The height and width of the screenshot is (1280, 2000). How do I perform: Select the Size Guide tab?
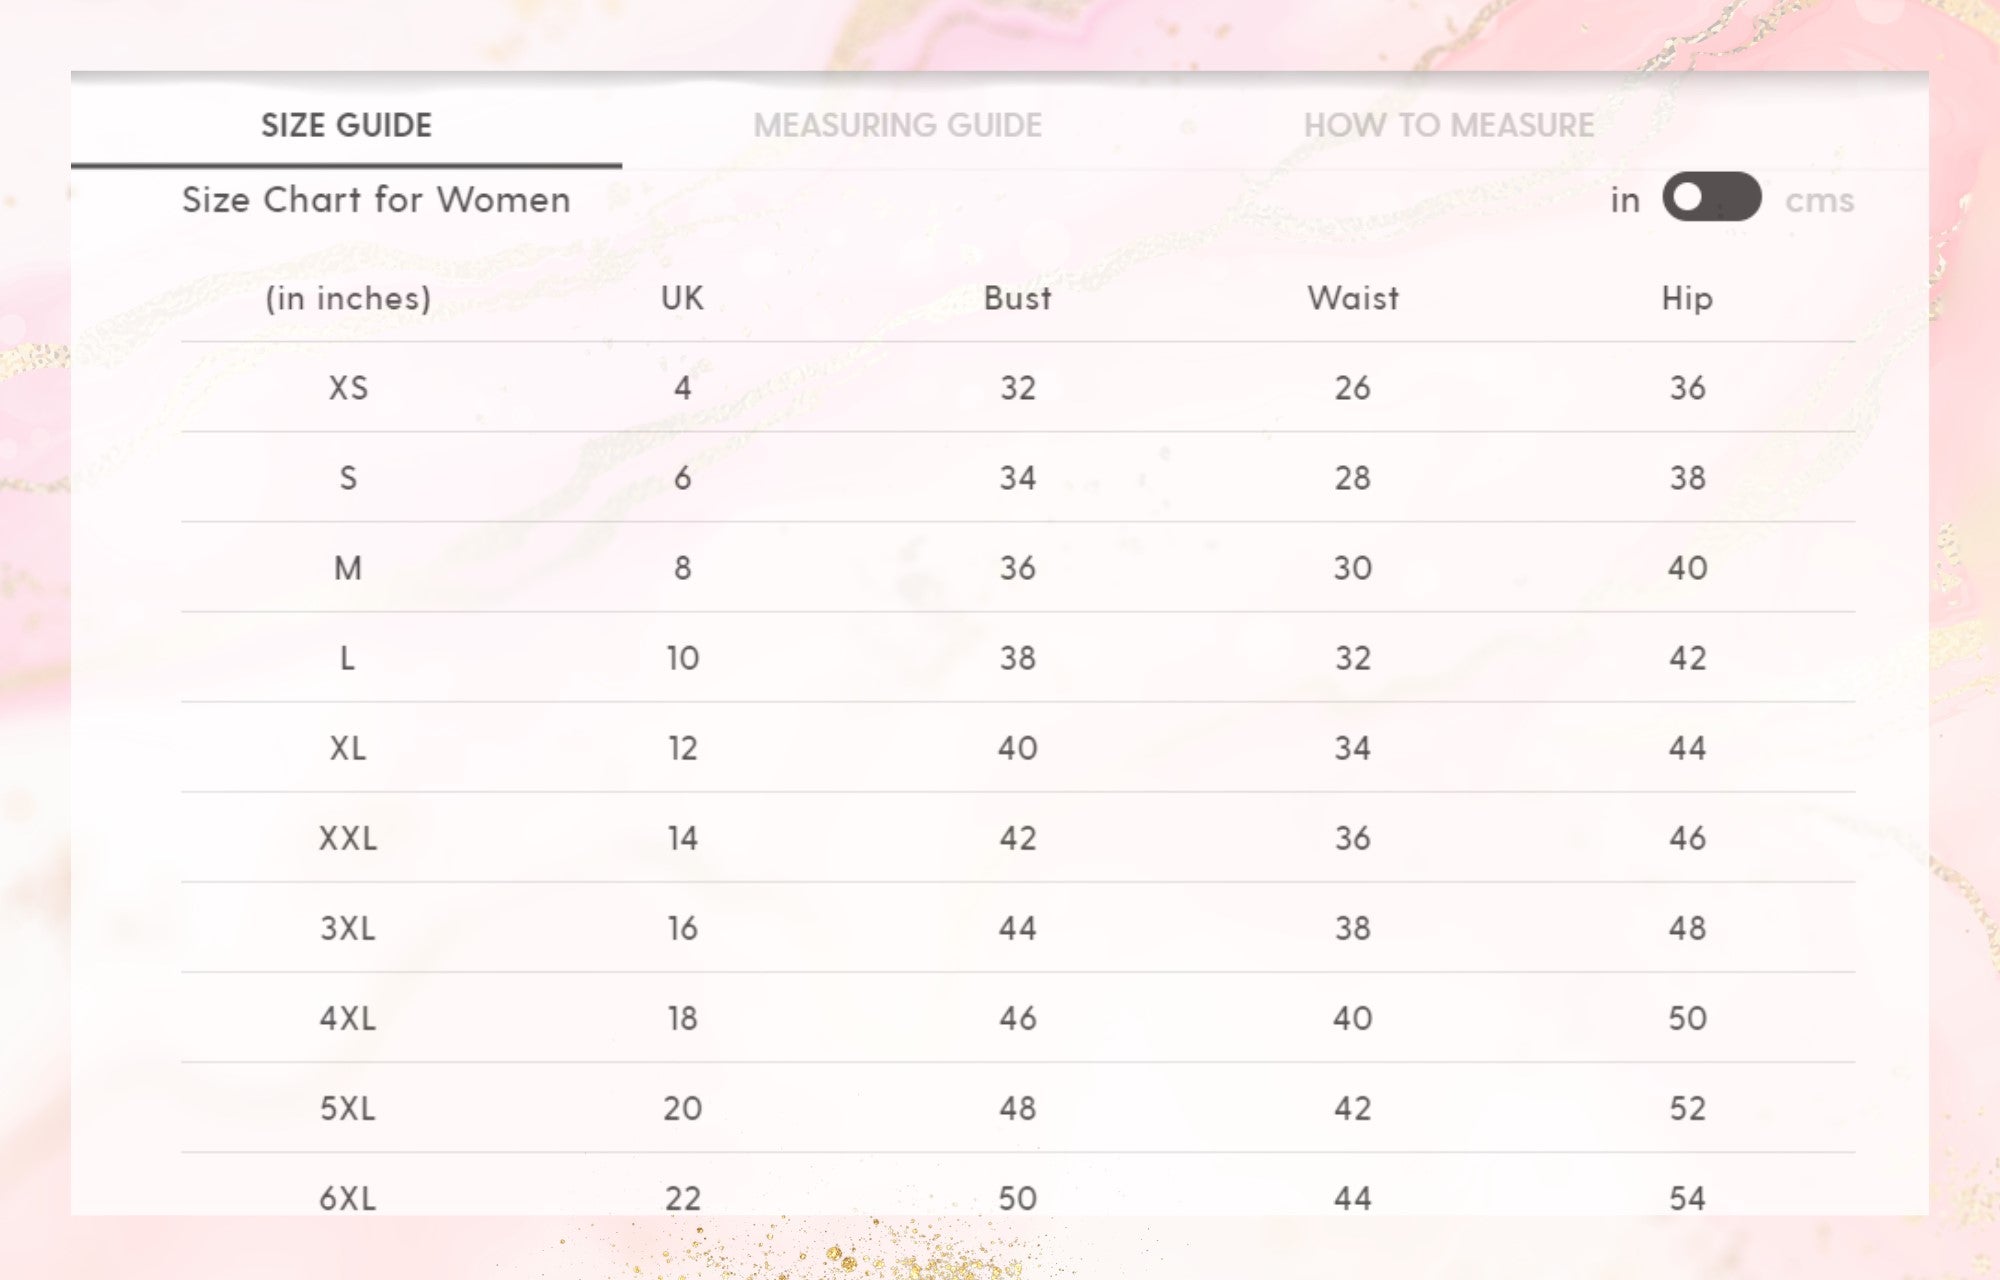tap(346, 125)
